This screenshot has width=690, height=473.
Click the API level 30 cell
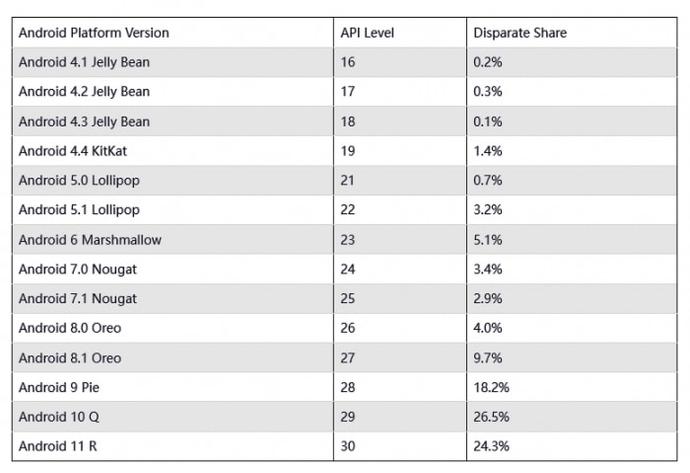pos(348,446)
